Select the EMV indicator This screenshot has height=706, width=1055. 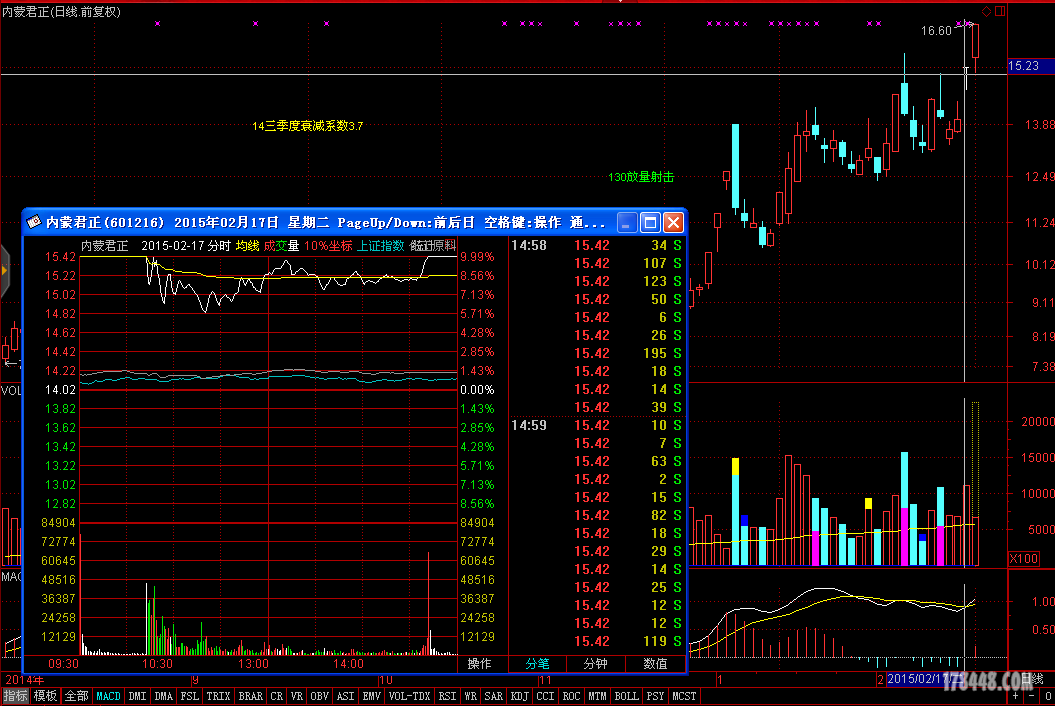(371, 697)
